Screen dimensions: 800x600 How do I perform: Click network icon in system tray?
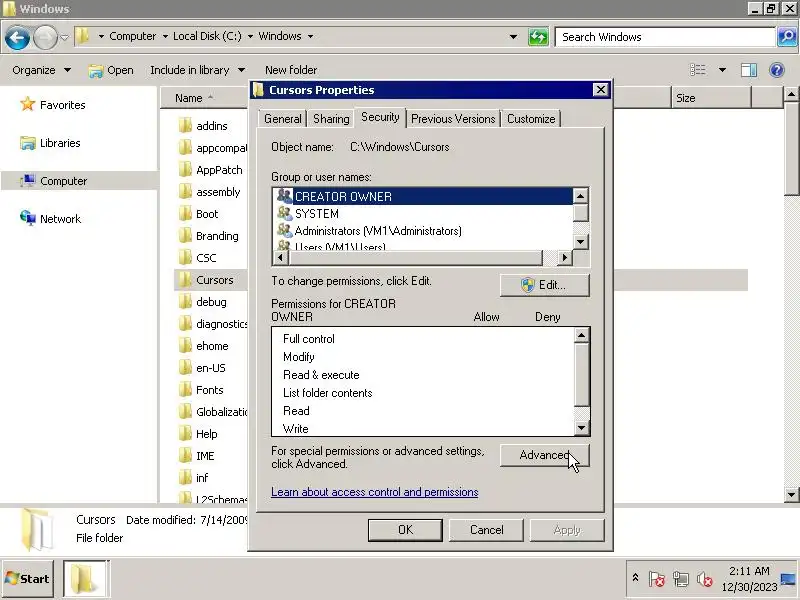point(681,579)
